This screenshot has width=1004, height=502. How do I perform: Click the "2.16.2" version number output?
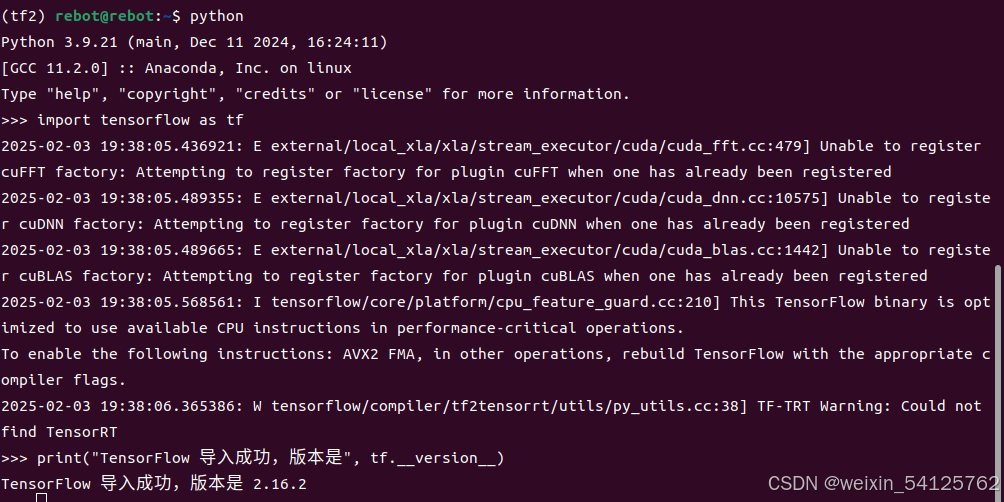point(280,484)
